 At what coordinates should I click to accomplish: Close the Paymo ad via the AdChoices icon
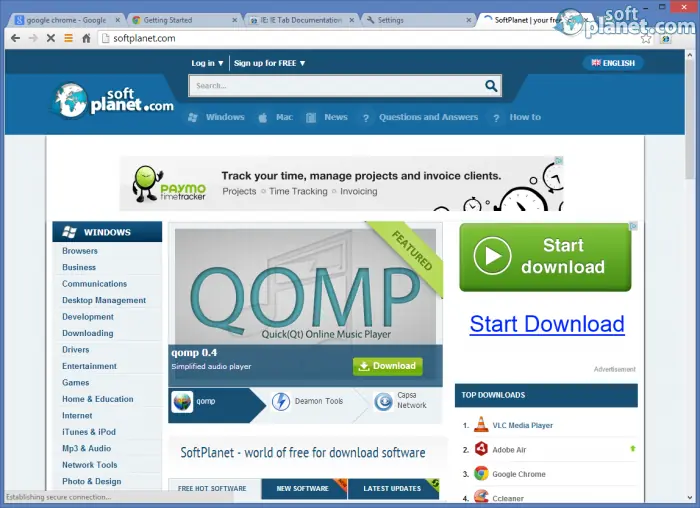pos(559,160)
